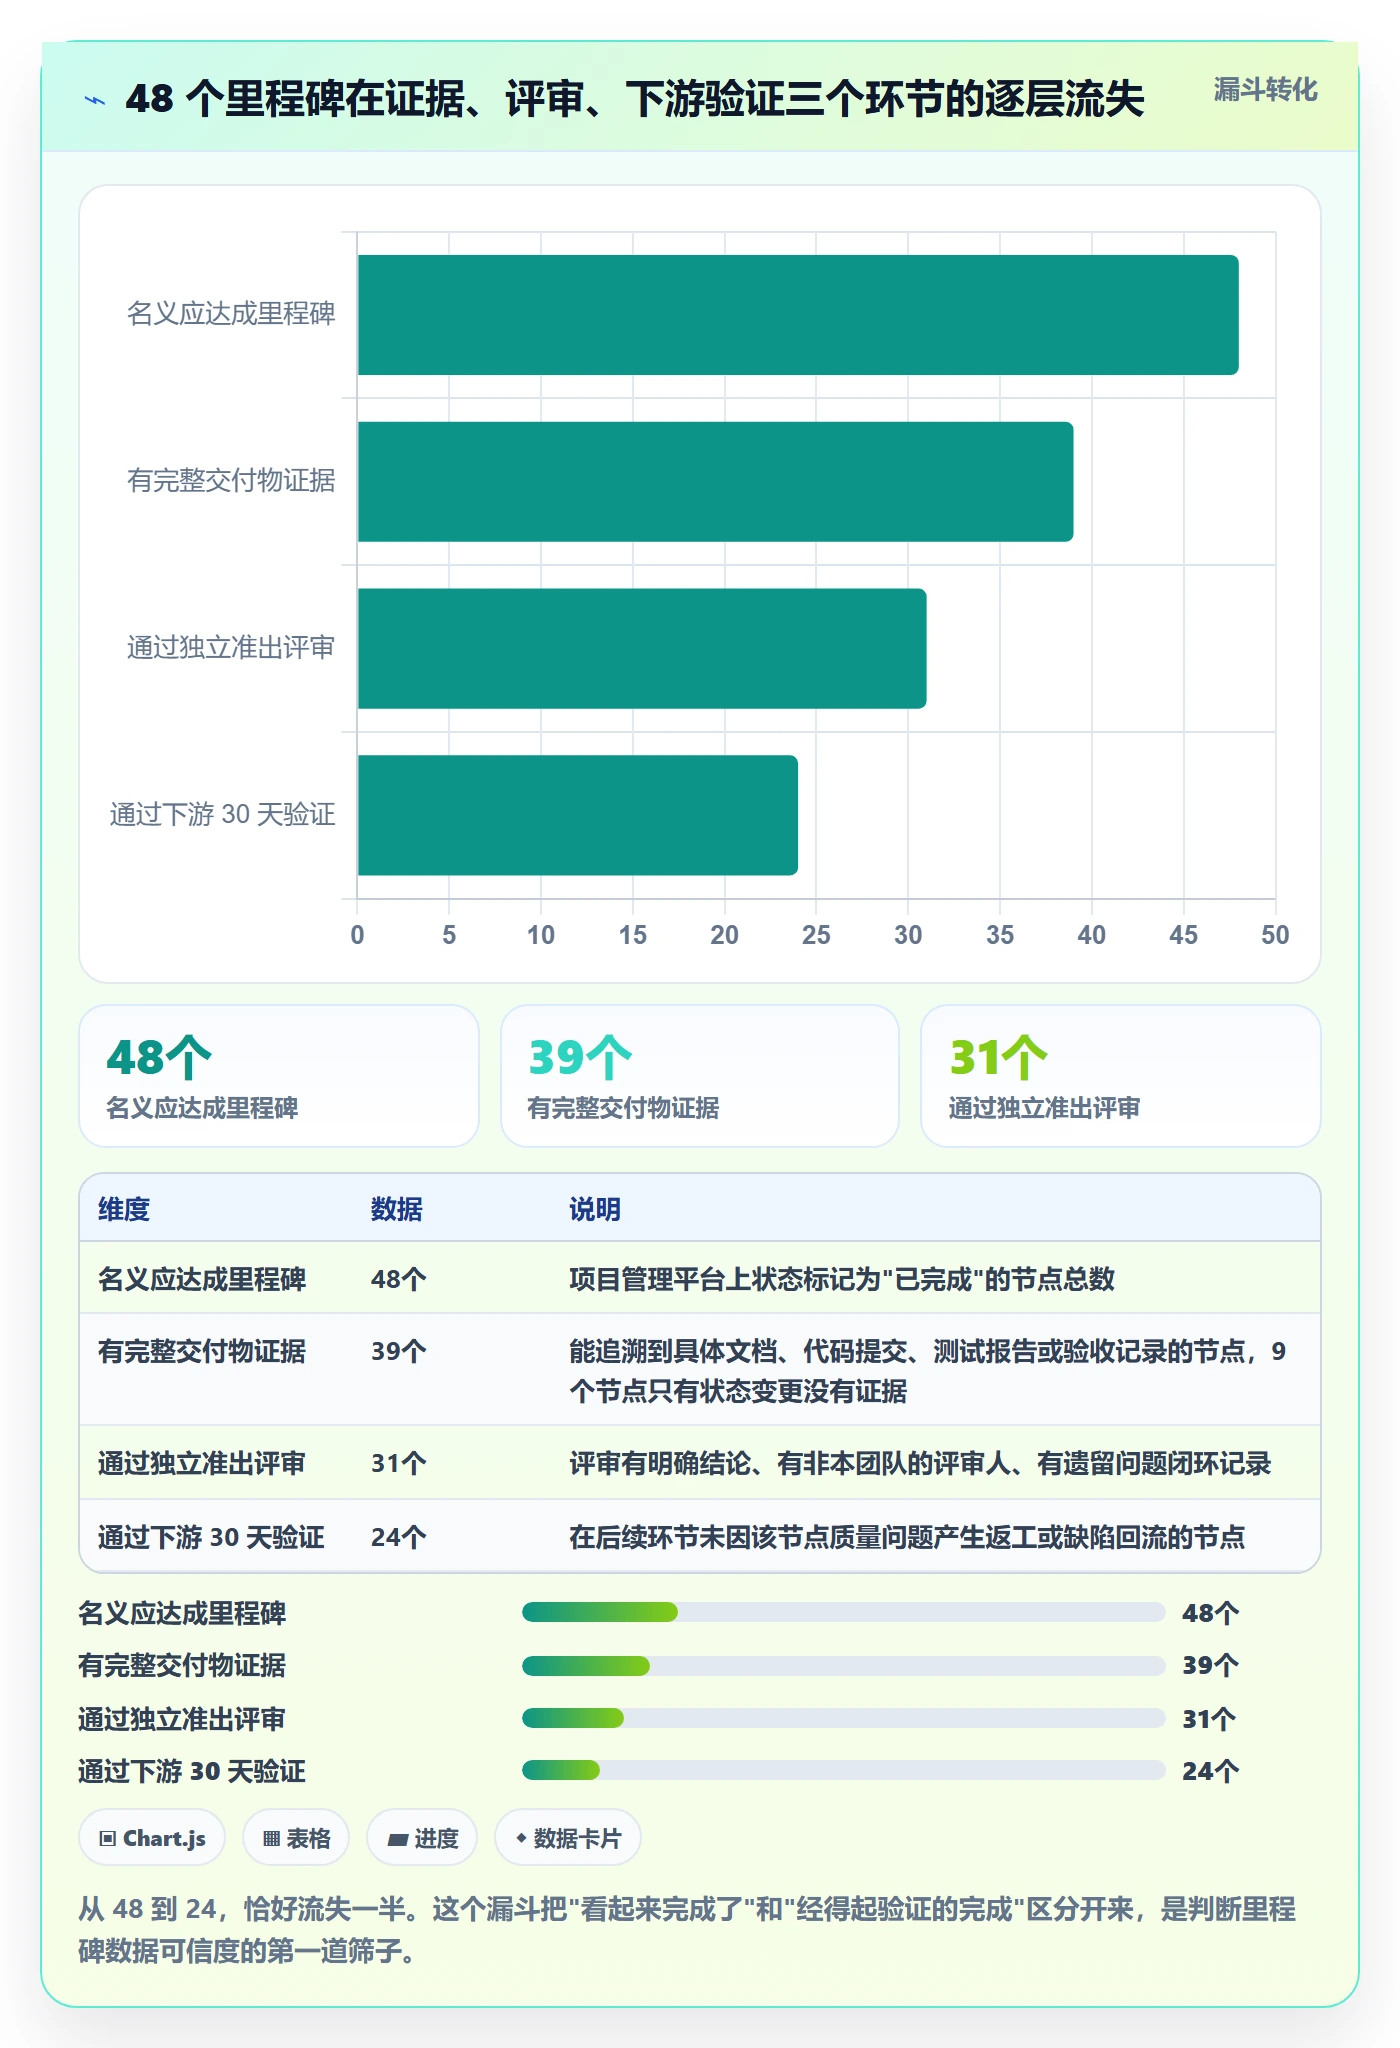Image resolution: width=1400 pixels, height=2048 pixels.
Task: Click the 24个 progress bar
Action: [844, 1770]
